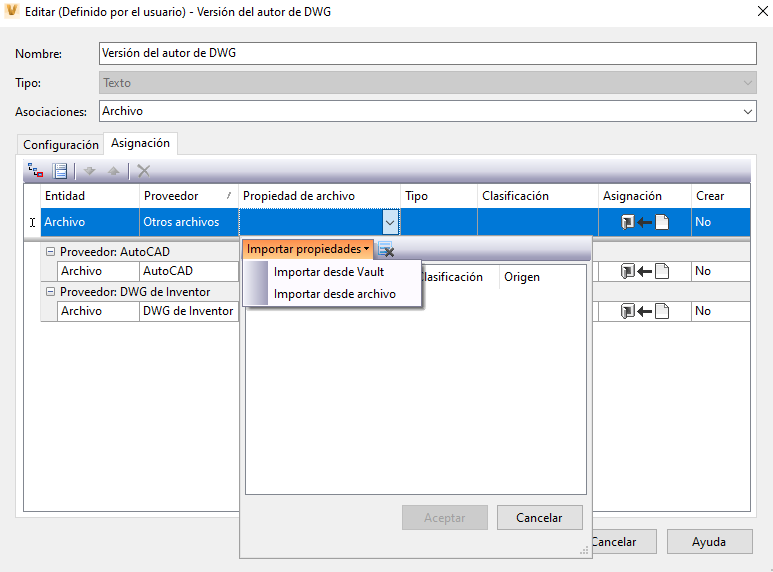Image resolution: width=773 pixels, height=572 pixels.
Task: Click Otros archivos cell in selected row
Action: (189, 222)
